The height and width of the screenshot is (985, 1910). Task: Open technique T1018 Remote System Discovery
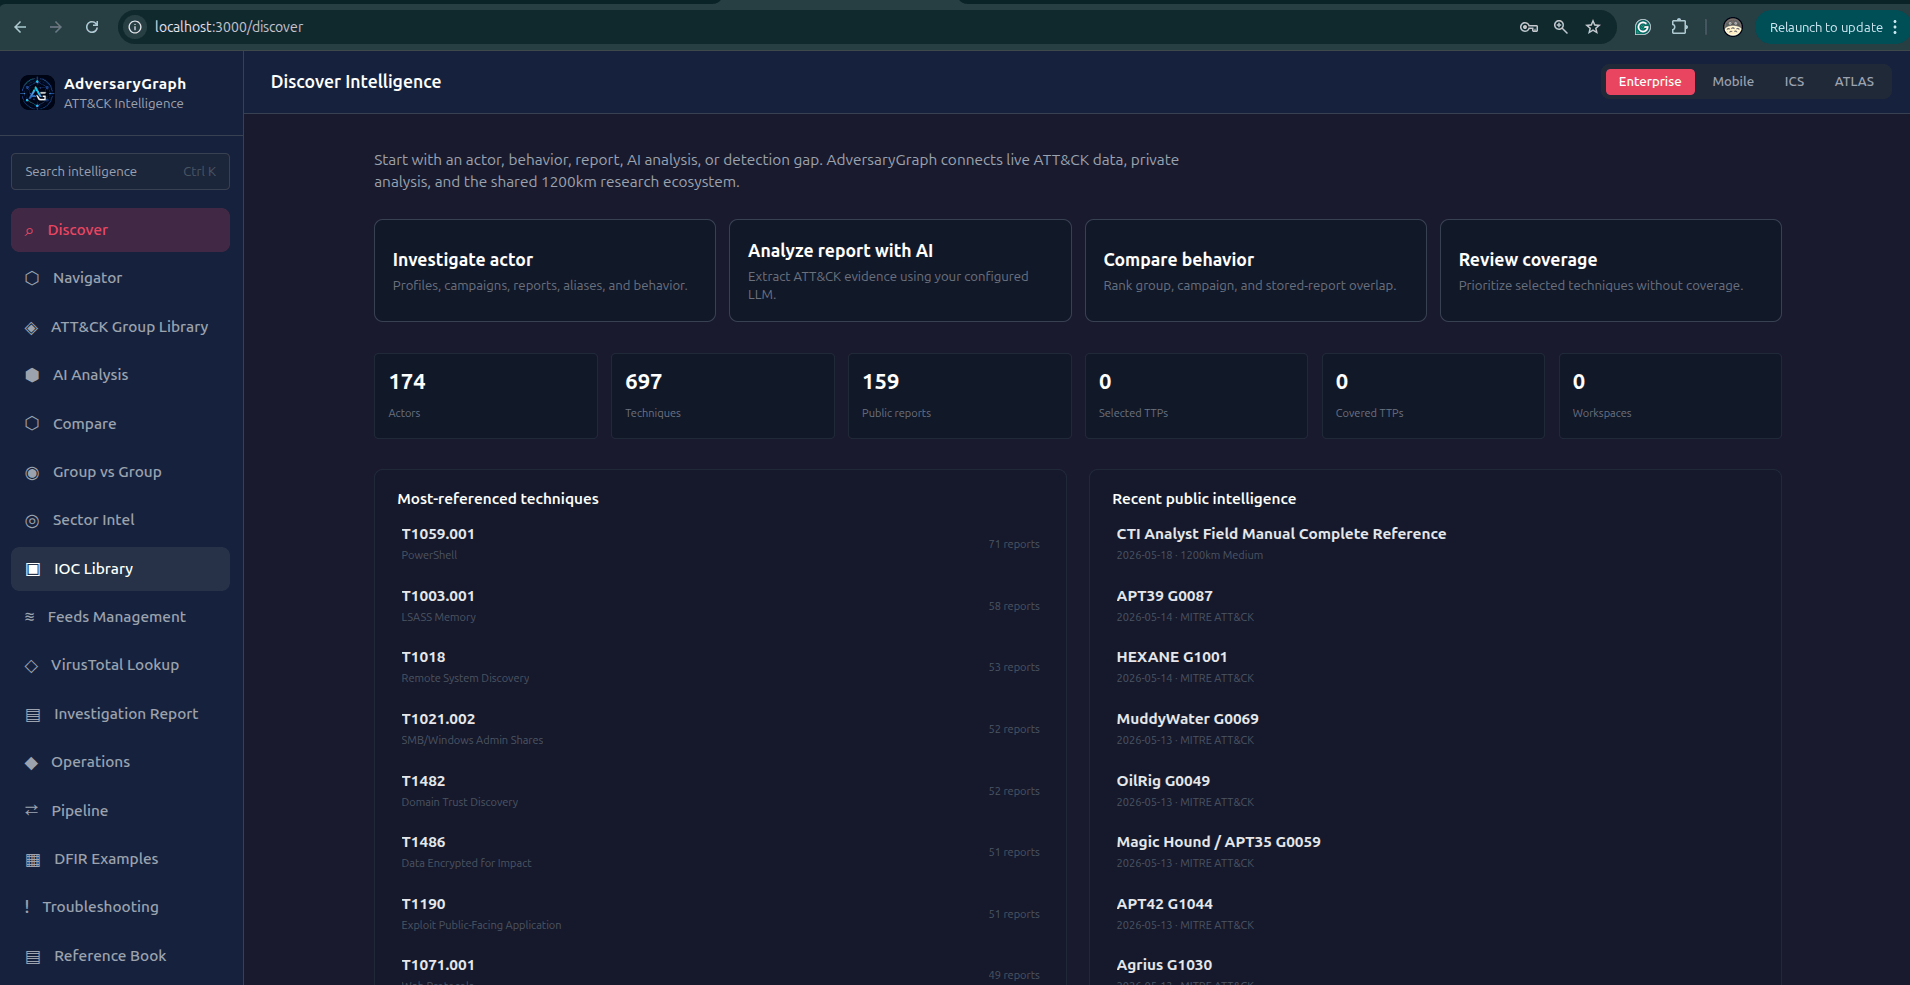pos(720,667)
